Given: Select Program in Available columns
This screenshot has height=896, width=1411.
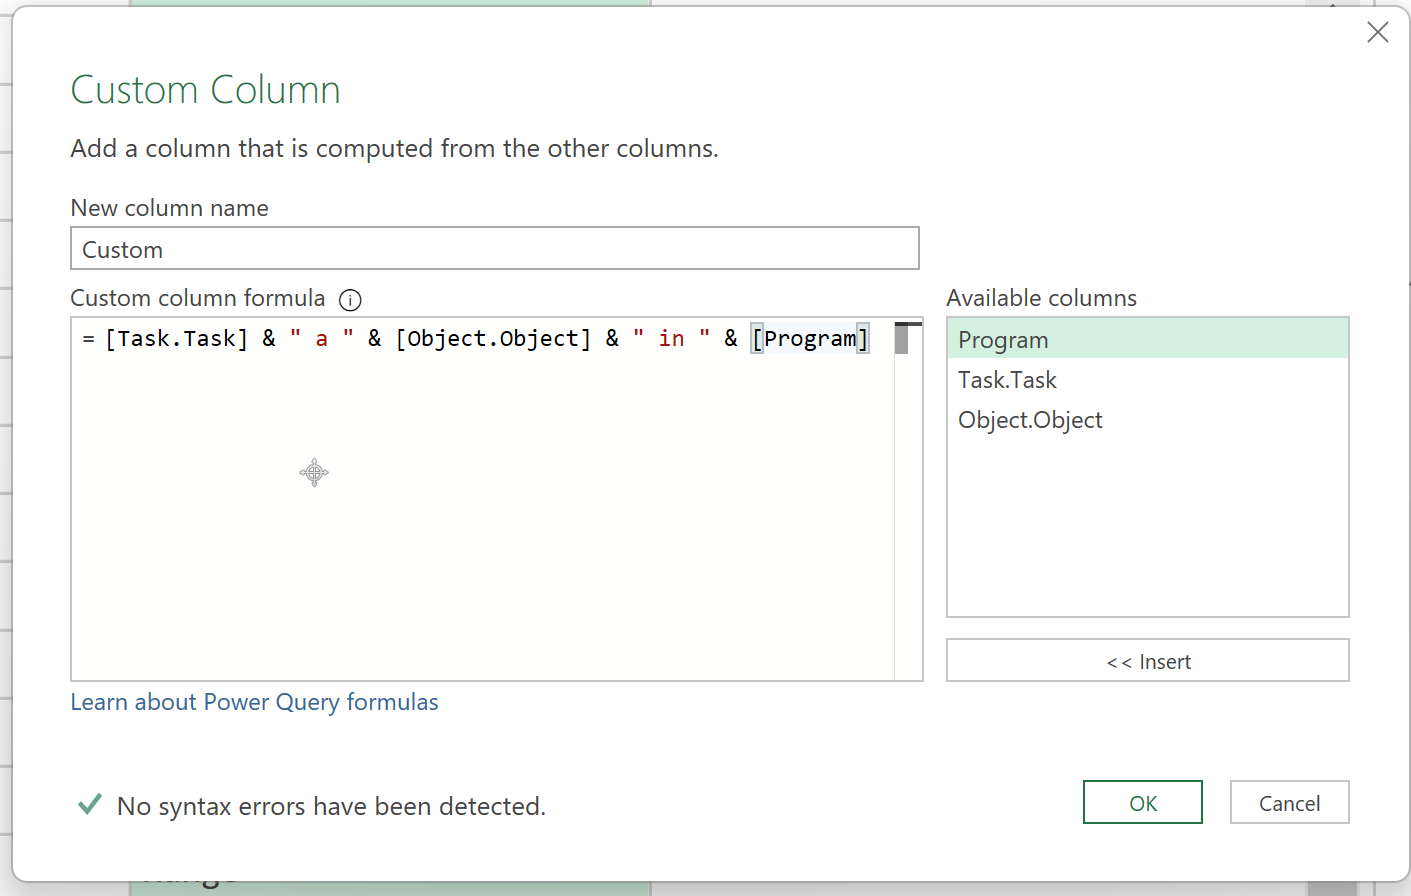Looking at the screenshot, I should [1003, 340].
